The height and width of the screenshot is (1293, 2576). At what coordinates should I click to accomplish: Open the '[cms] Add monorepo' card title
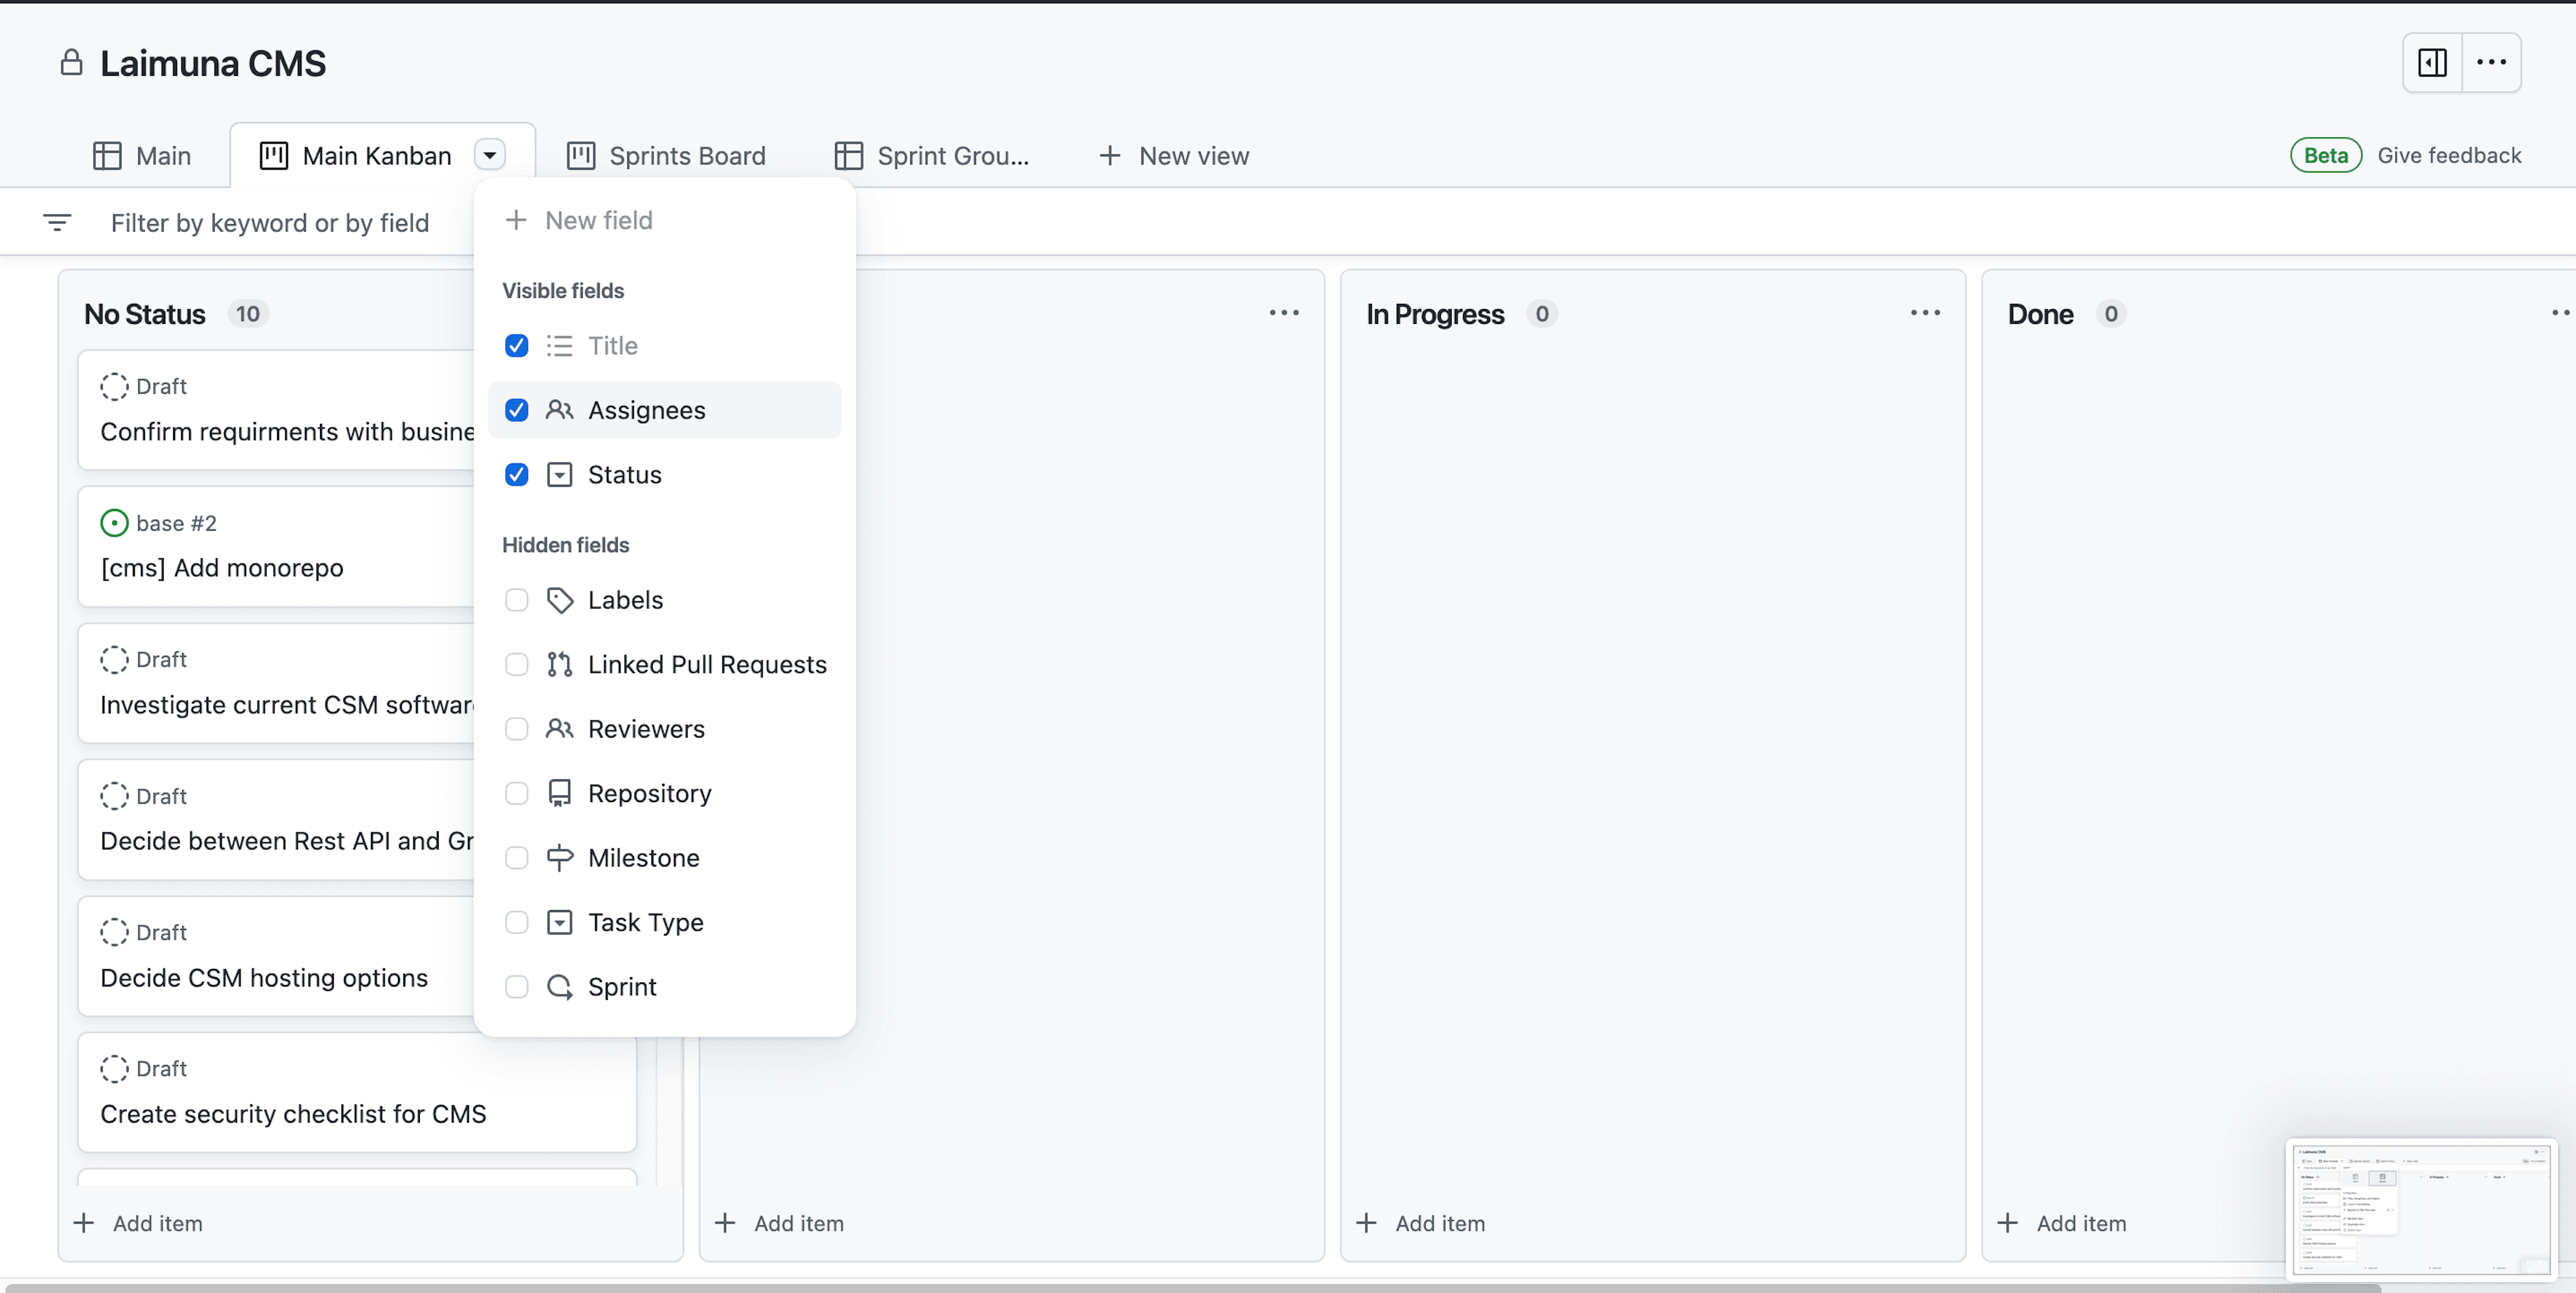click(222, 568)
